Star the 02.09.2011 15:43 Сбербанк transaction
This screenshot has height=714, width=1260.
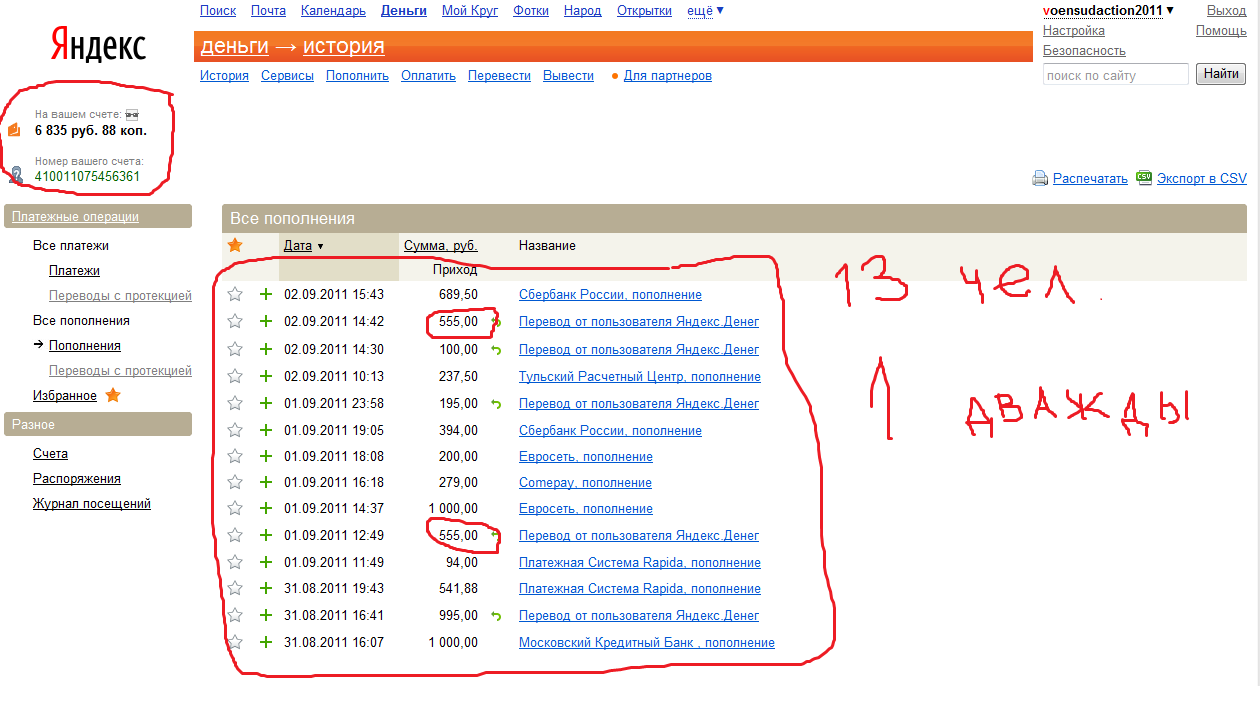[x=235, y=295]
